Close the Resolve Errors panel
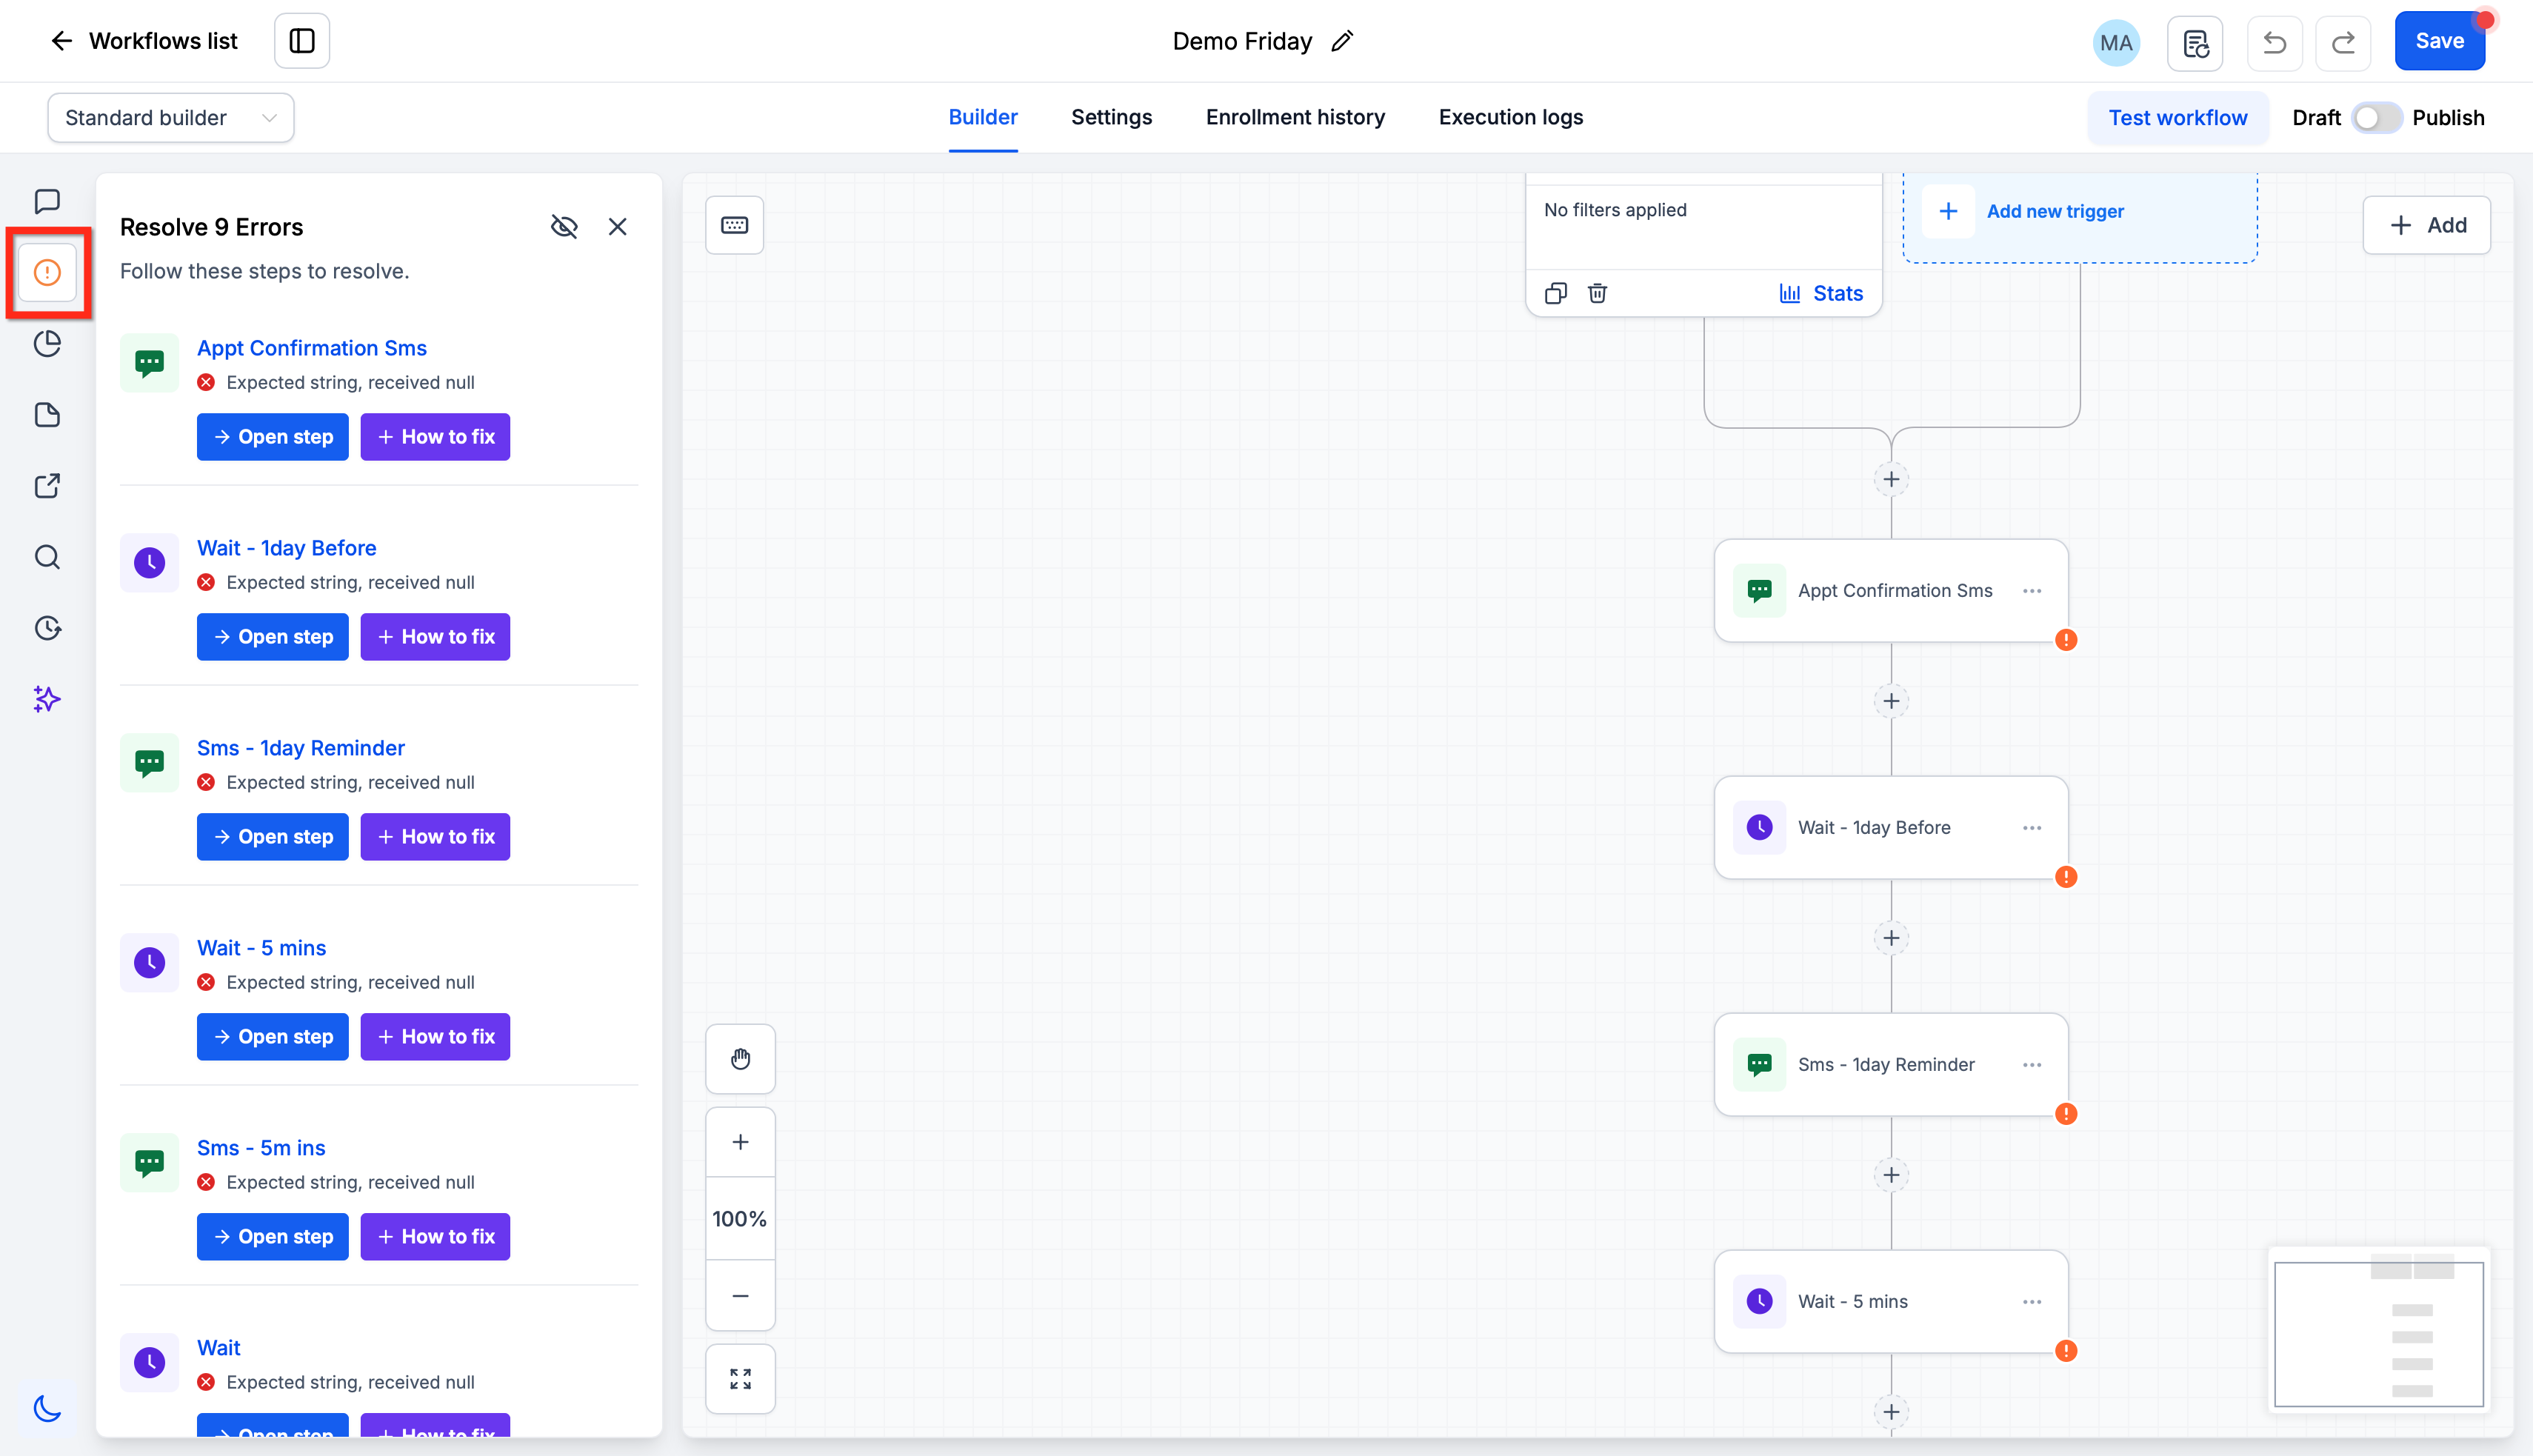The height and width of the screenshot is (1456, 2533). [x=617, y=227]
